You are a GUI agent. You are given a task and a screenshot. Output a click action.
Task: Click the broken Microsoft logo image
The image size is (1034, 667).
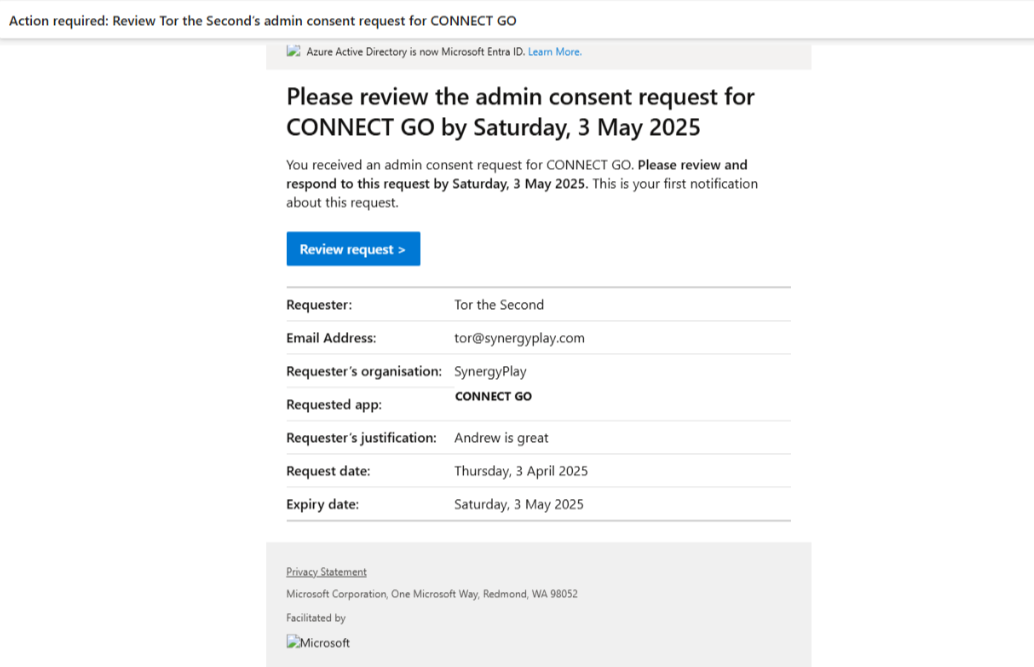[x=318, y=642]
